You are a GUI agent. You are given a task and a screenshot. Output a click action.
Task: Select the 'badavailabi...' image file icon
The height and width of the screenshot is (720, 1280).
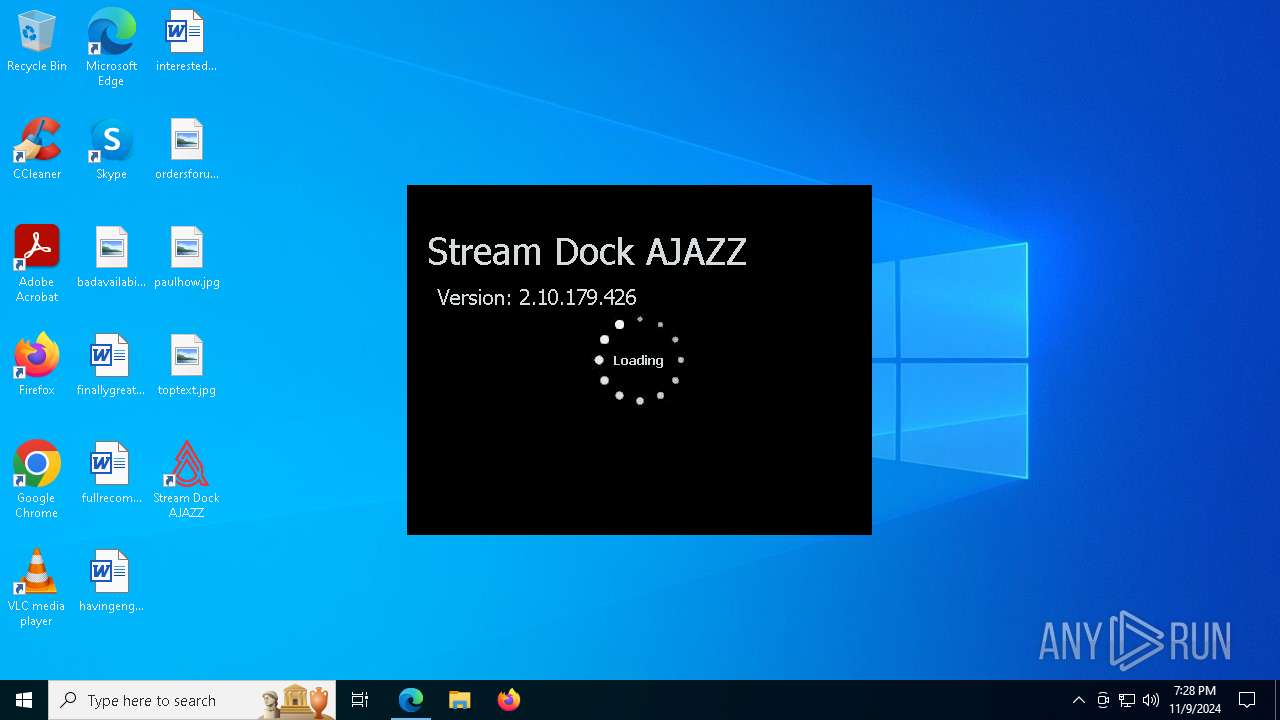111,258
